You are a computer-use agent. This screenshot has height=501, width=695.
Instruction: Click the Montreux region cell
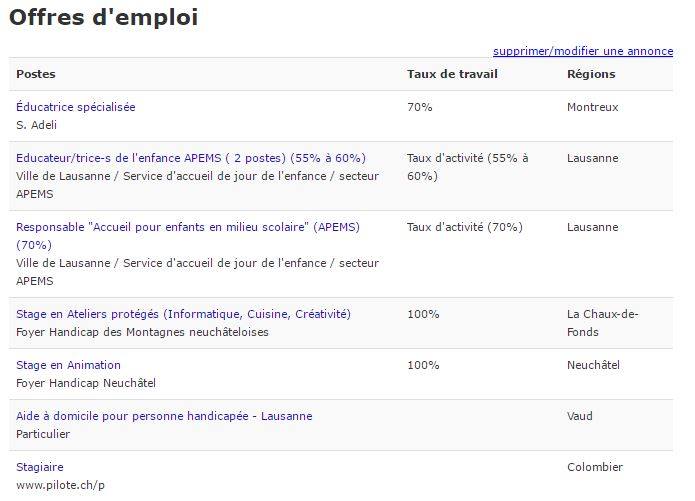[593, 107]
